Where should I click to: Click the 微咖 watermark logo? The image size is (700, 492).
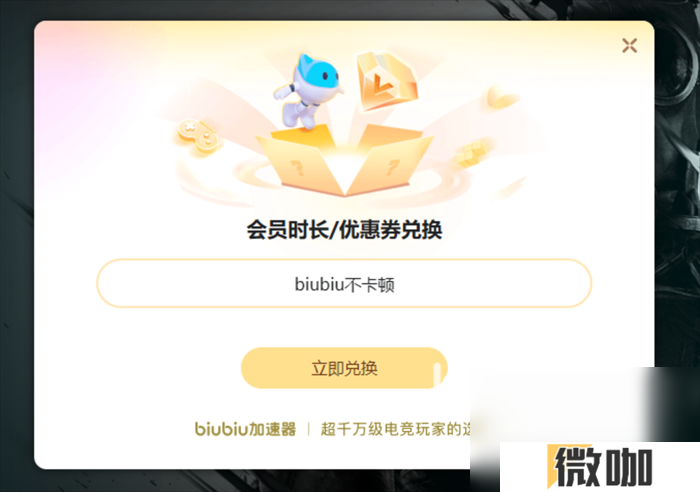tap(600, 467)
